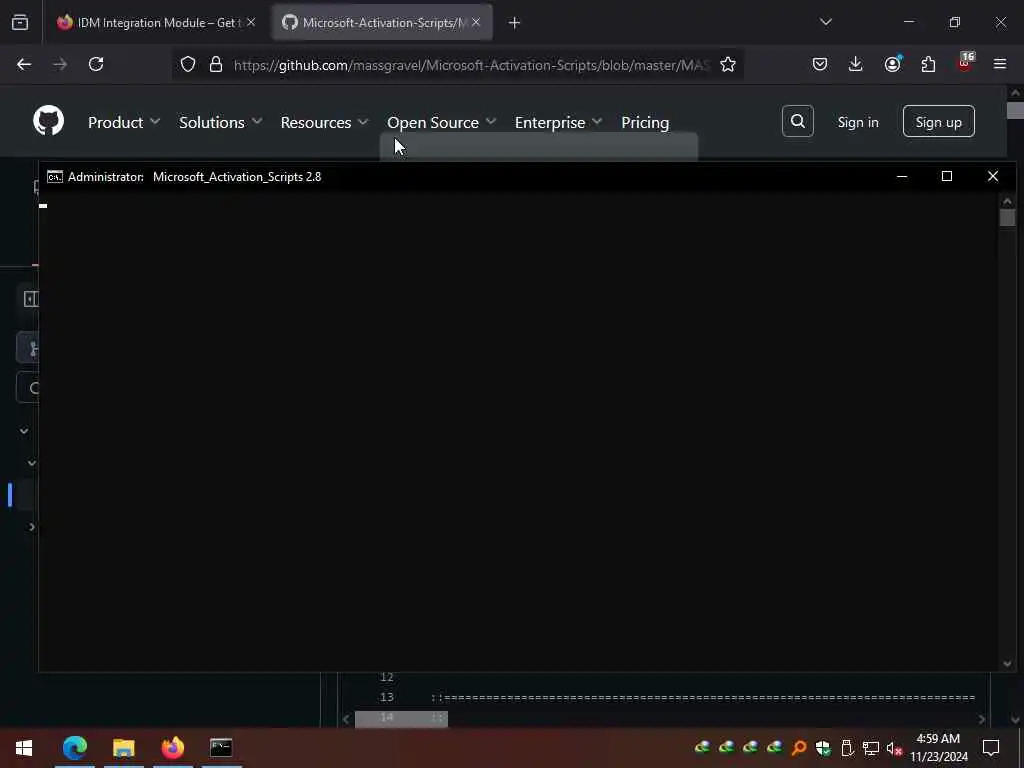
Task: Open command prompt window system menu icon
Action: 55,177
